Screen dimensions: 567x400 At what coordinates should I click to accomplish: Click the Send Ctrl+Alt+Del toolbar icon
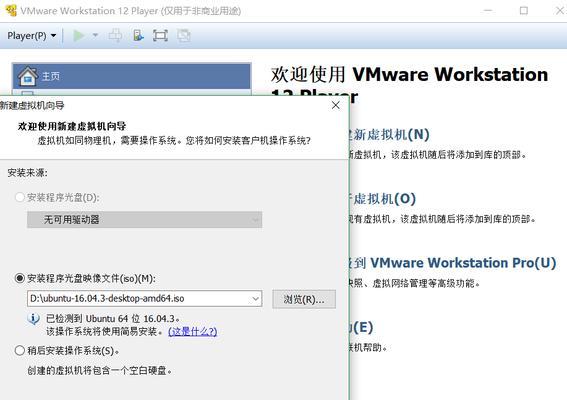(115, 35)
